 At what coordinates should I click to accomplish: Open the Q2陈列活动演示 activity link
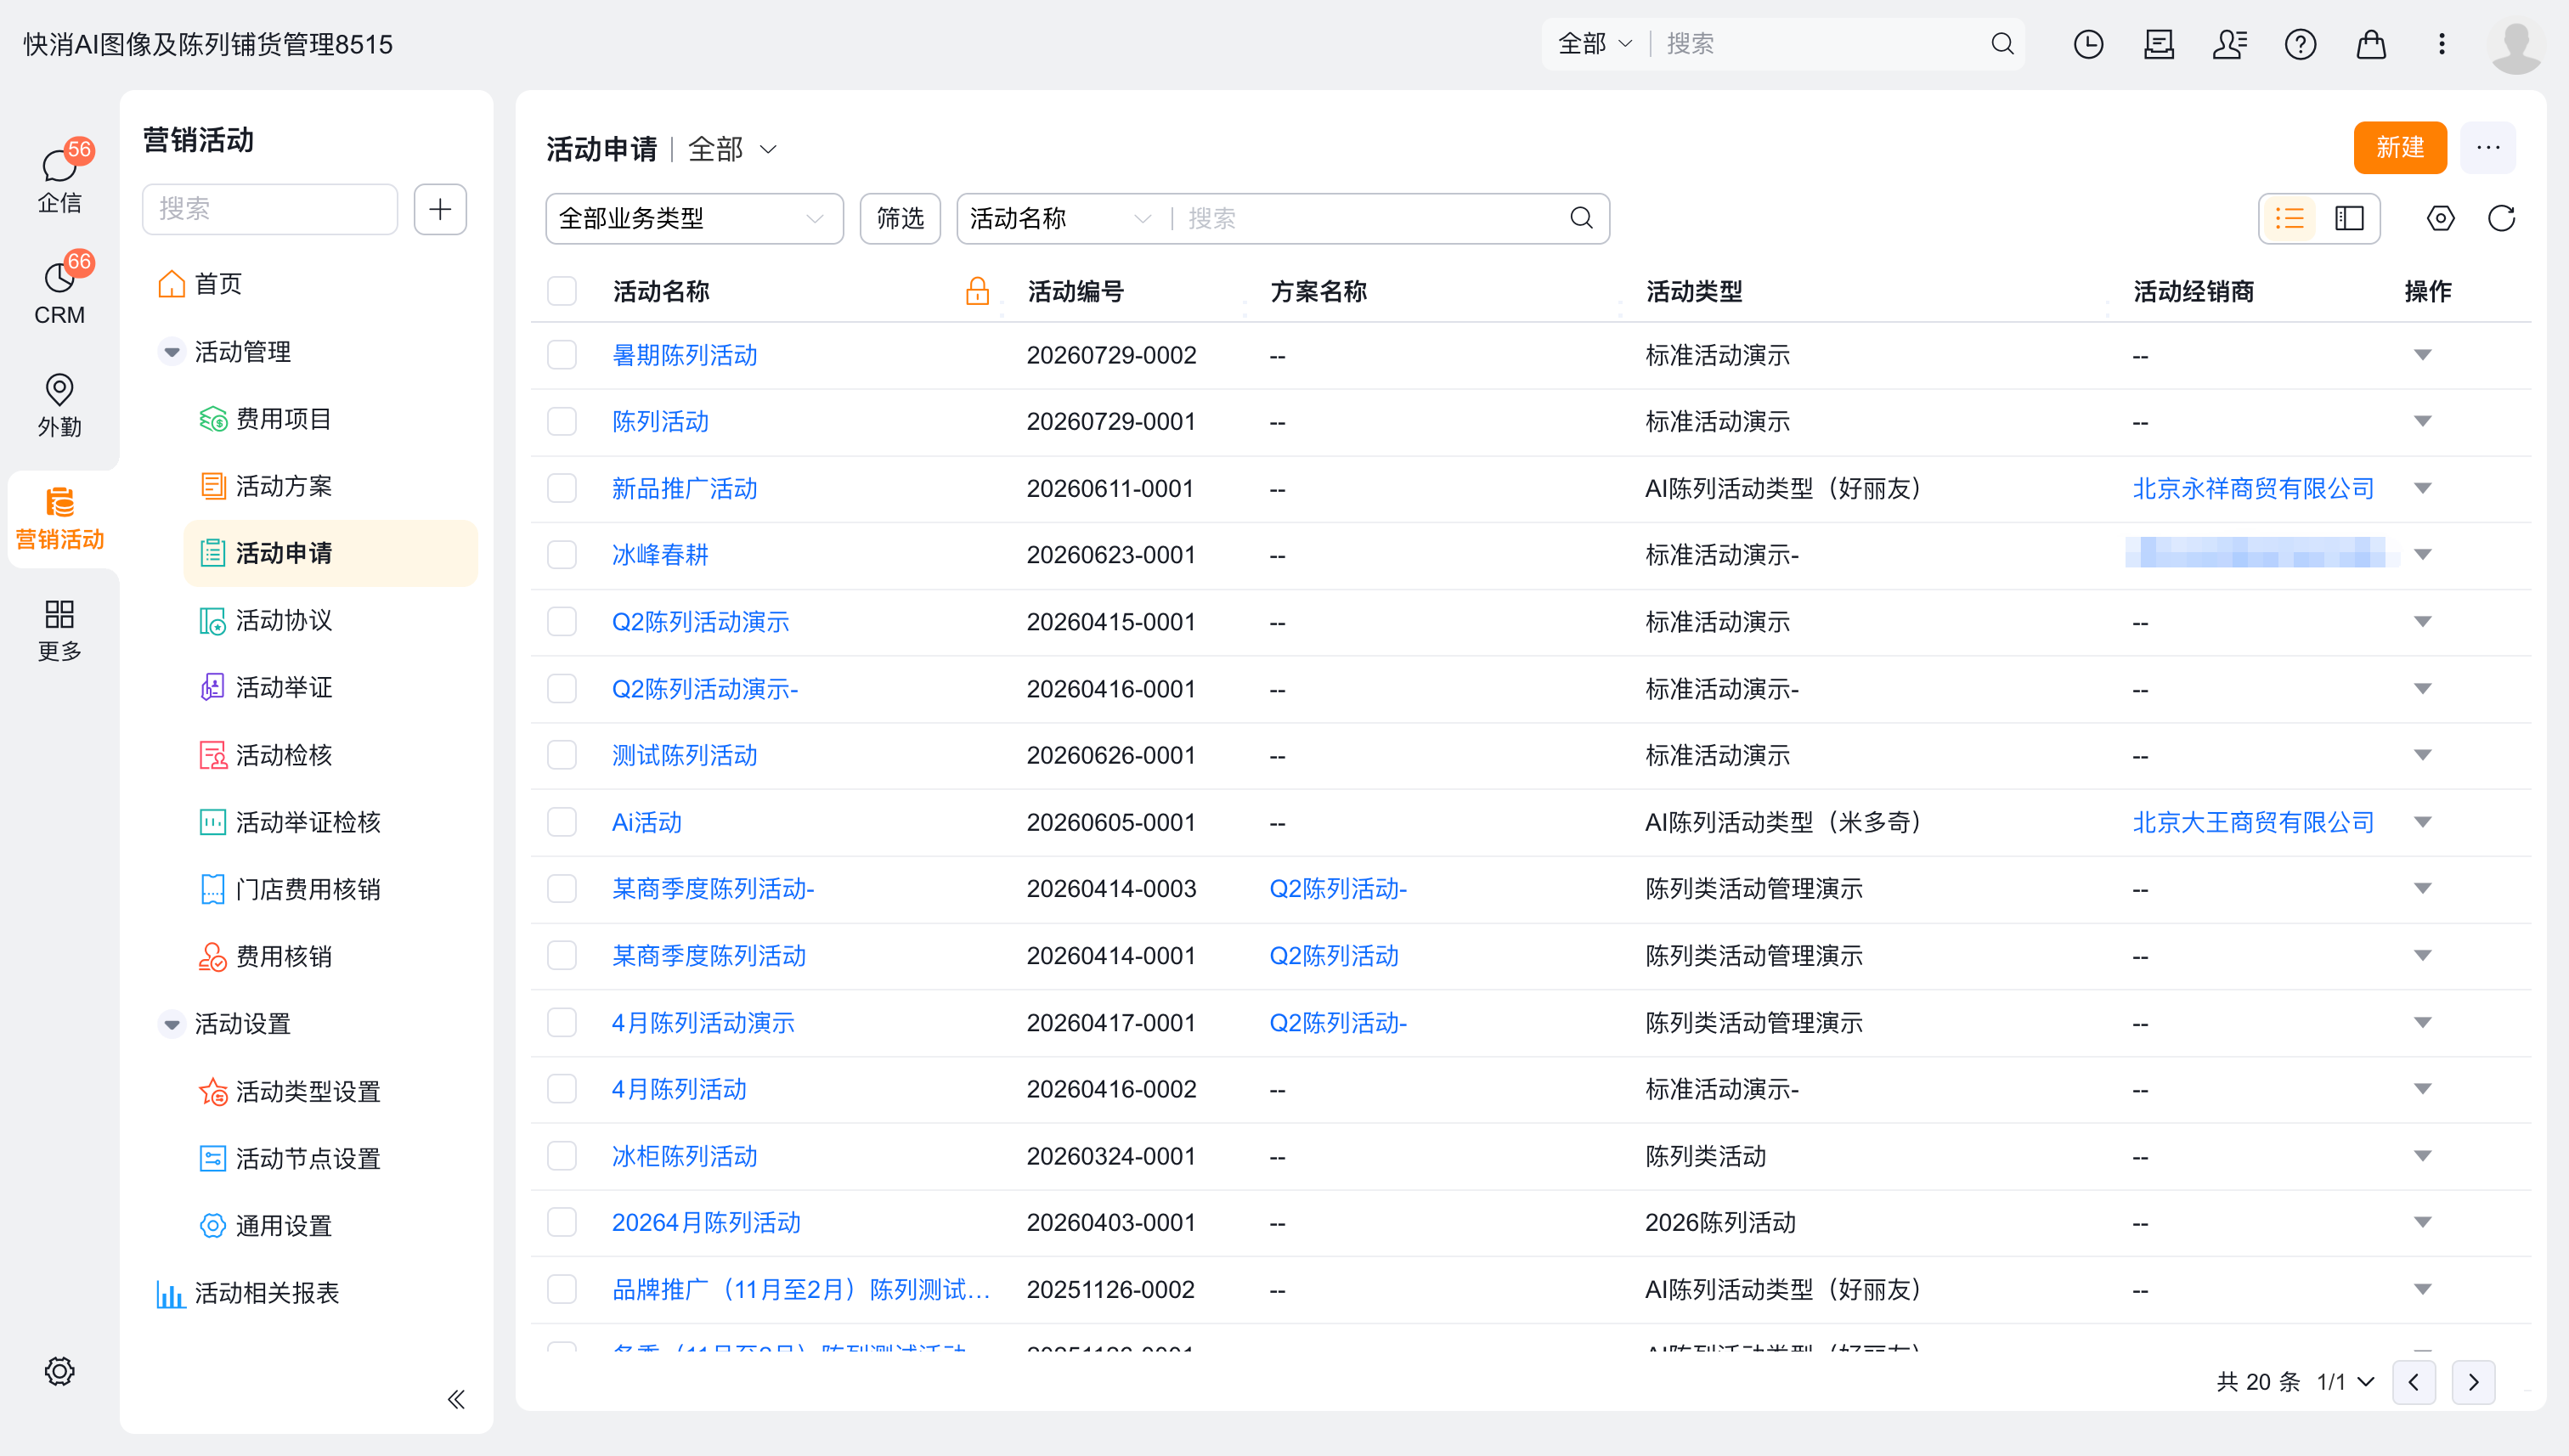[x=700, y=622]
